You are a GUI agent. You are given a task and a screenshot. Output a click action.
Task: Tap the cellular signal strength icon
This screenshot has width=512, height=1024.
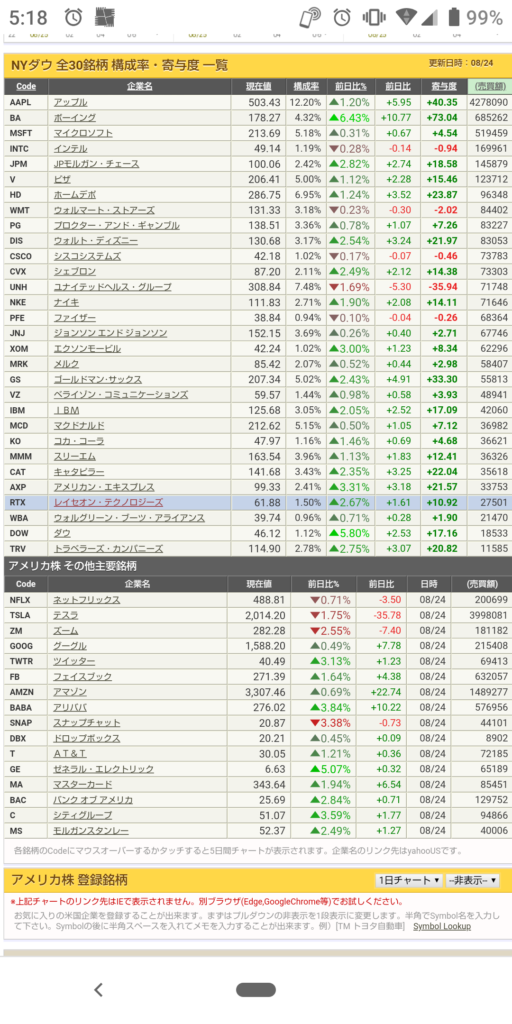coord(430,18)
